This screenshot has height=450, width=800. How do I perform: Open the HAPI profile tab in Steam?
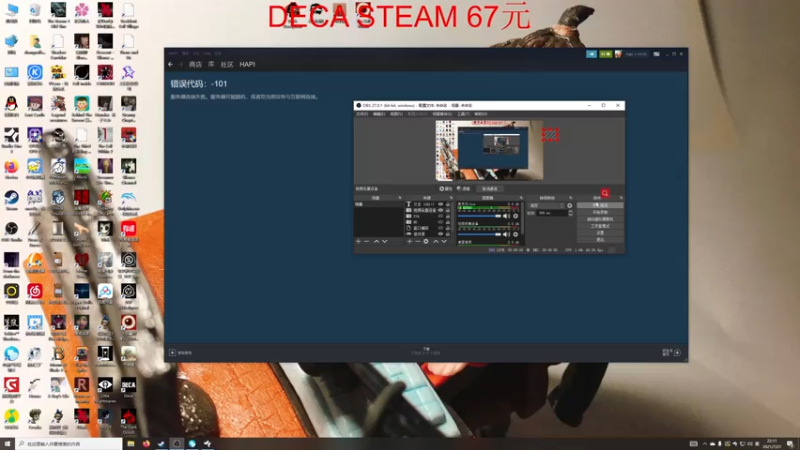tap(247, 64)
